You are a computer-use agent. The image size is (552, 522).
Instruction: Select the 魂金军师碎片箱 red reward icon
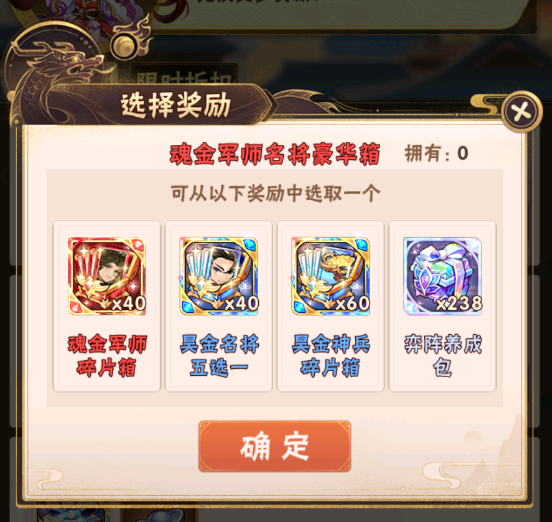[107, 276]
